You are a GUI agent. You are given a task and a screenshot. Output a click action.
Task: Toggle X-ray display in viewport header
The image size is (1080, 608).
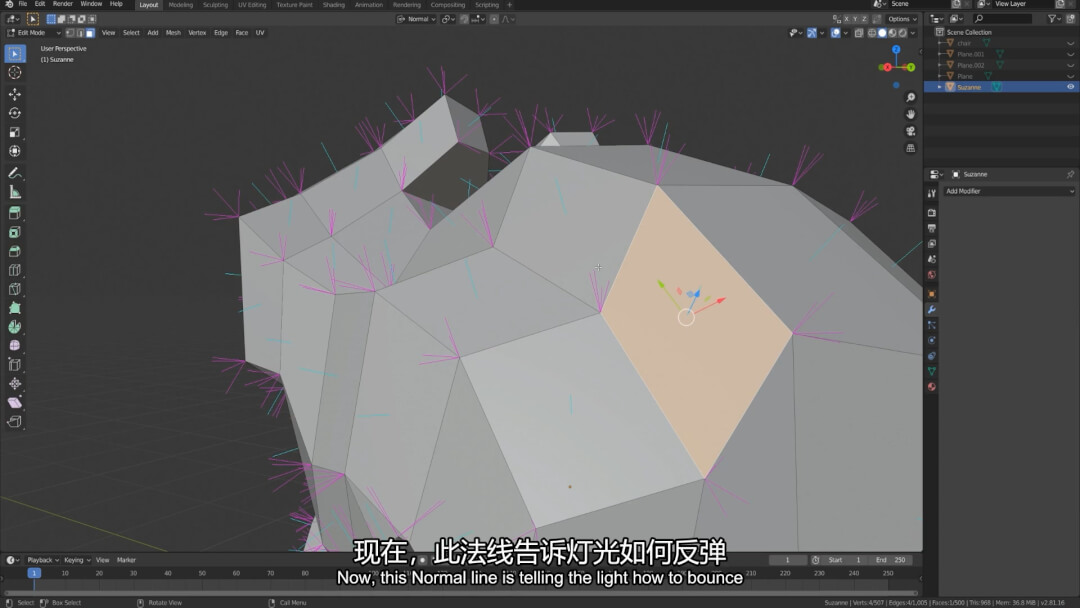point(859,32)
